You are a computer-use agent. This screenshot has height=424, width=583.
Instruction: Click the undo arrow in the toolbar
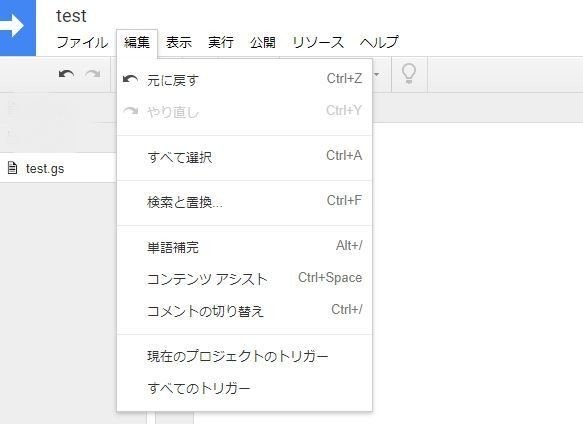pos(67,74)
